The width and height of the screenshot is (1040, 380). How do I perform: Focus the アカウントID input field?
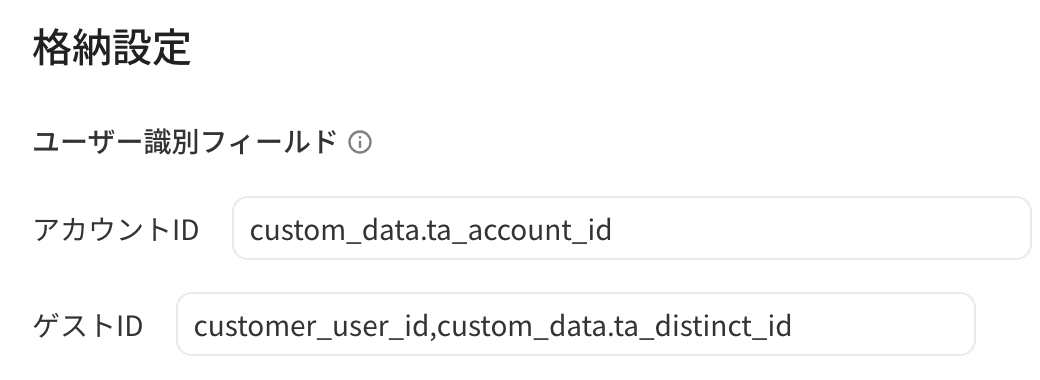point(631,228)
